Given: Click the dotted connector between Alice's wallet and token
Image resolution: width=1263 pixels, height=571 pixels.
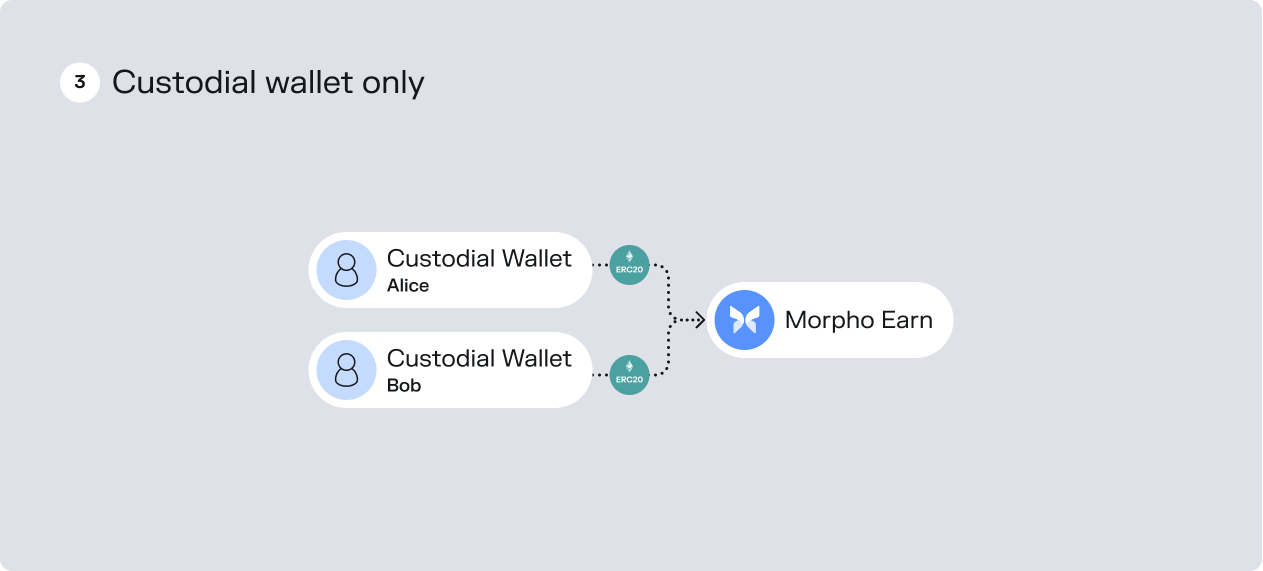Looking at the screenshot, I should (601, 266).
